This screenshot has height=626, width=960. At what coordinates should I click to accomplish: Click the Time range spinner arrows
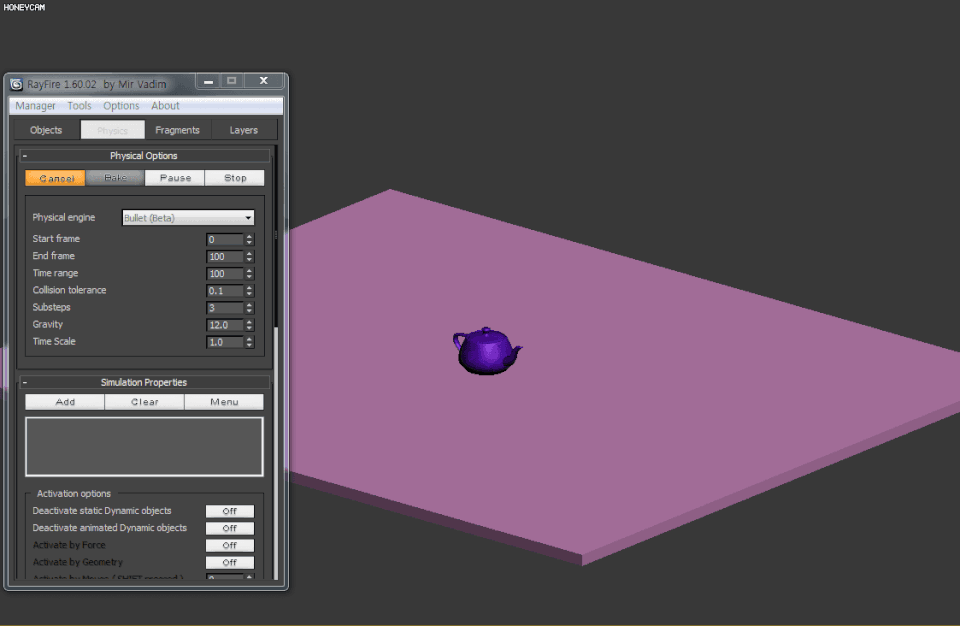pyautogui.click(x=249, y=274)
